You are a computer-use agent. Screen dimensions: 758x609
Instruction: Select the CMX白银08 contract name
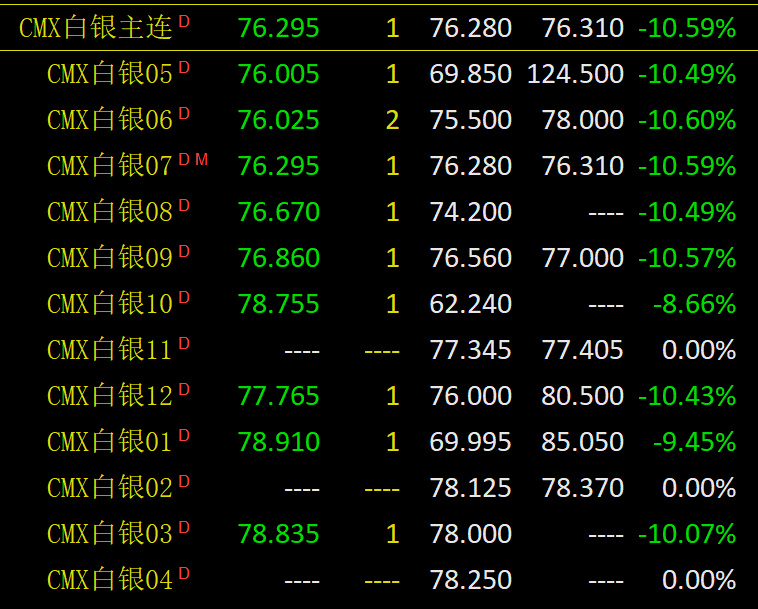point(110,212)
